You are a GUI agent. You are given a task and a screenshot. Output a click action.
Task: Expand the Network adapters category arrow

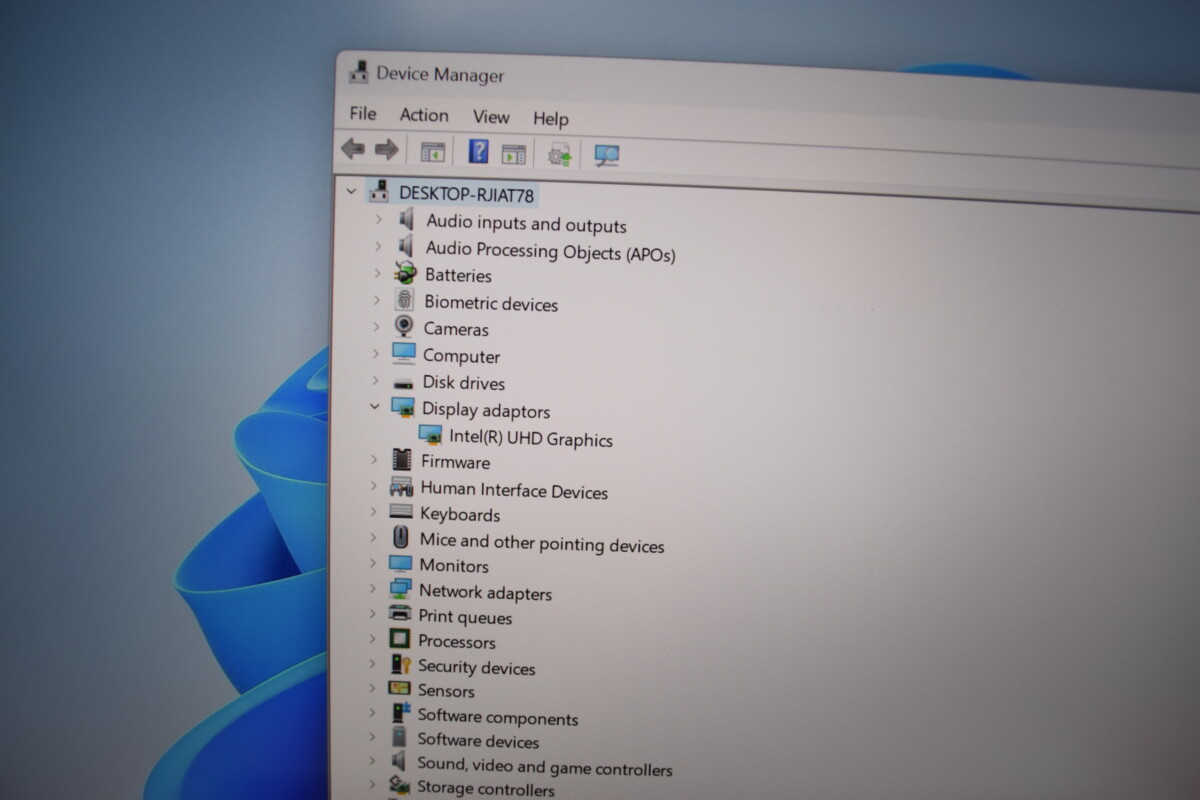click(x=372, y=588)
